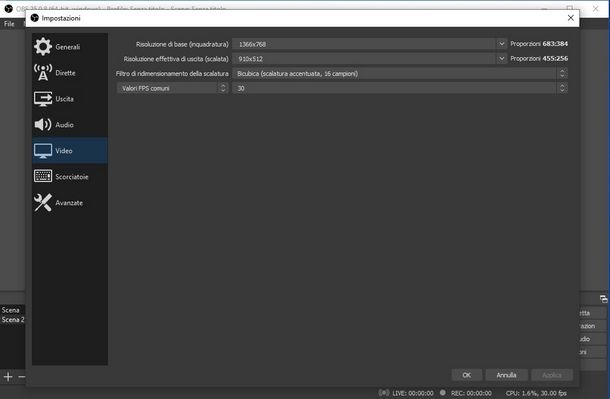Click the LIVE: 00:00:00 timer text
This screenshot has width=610, height=399.
click(x=412, y=393)
